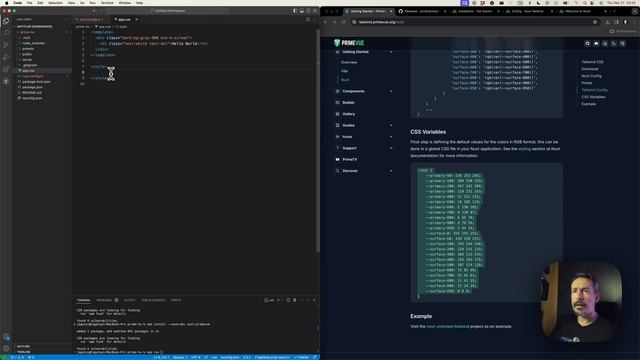Open the Overview link in PrimeVue sidebar
This screenshot has width=640, height=360.
tap(349, 62)
